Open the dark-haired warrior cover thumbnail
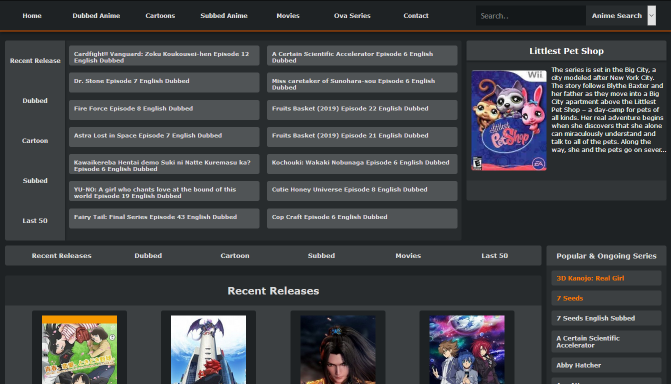This screenshot has height=384, width=671. (x=338, y=350)
